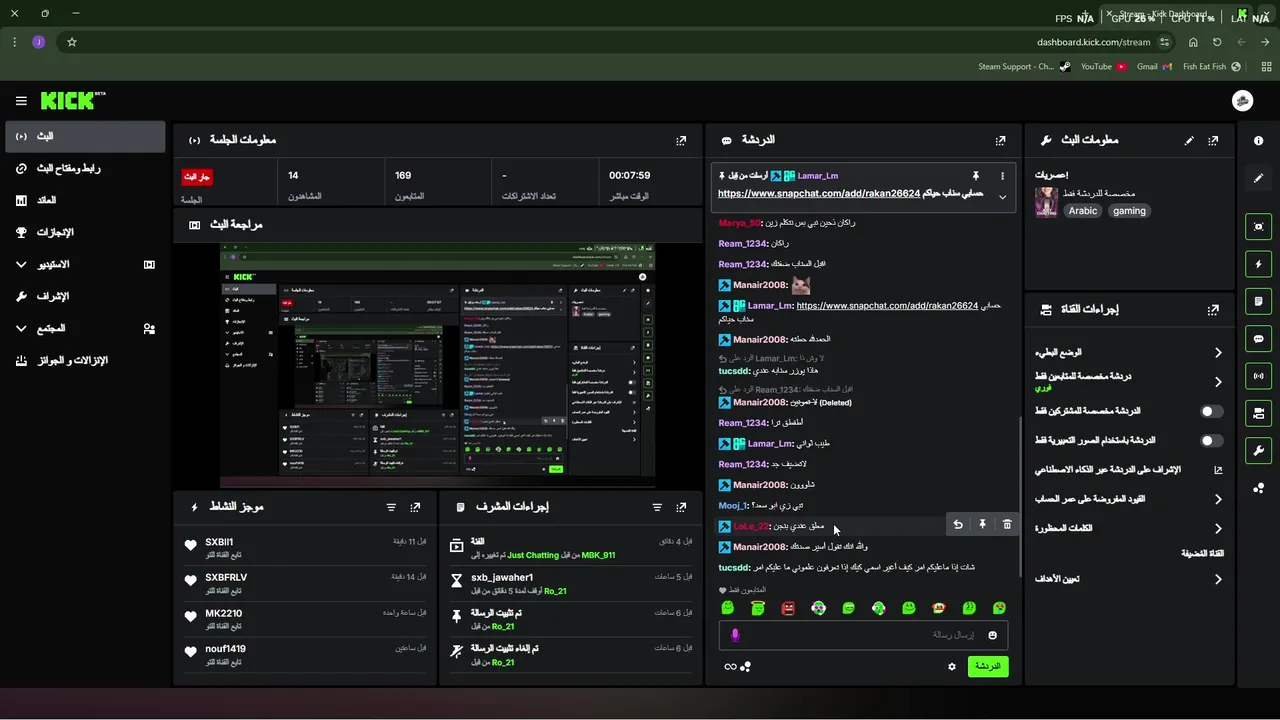
Task: Bookmark this page with the star icon
Action: [x=72, y=42]
